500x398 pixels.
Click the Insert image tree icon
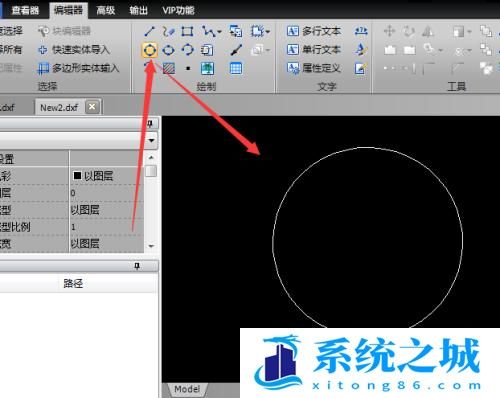click(207, 69)
